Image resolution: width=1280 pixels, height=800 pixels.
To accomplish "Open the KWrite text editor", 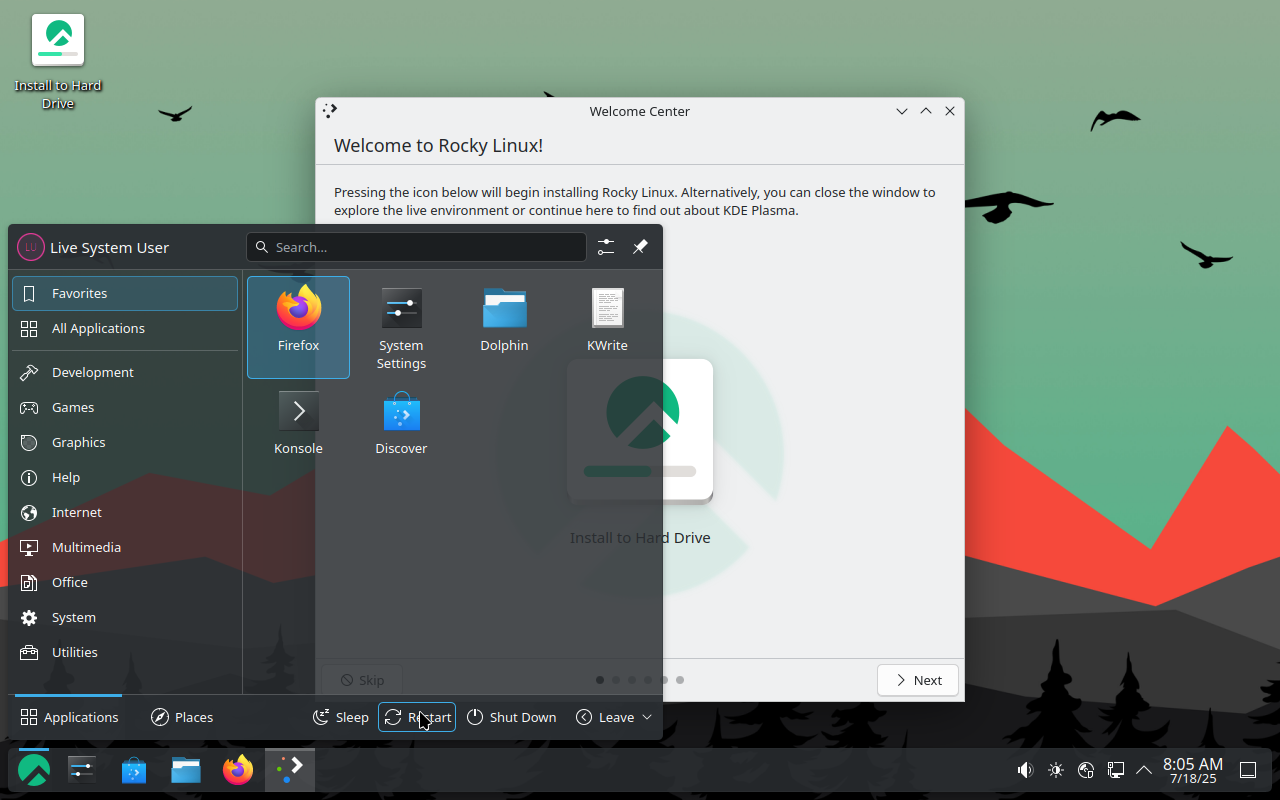I will tap(607, 327).
